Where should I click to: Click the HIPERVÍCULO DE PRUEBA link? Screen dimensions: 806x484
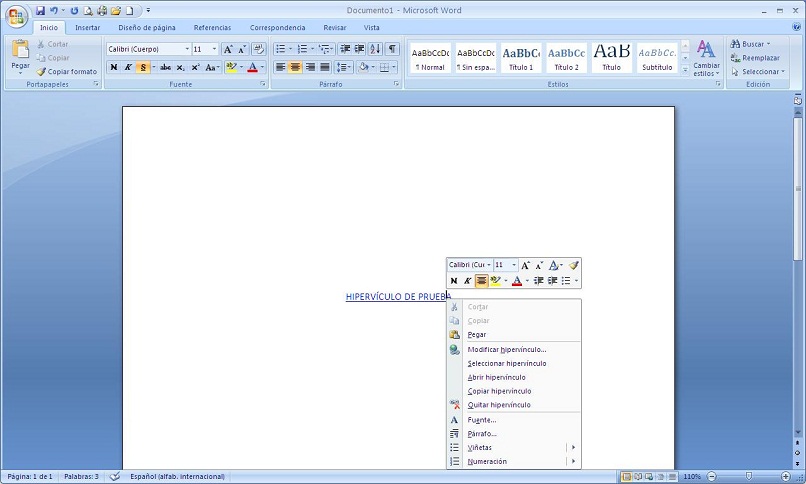398,297
